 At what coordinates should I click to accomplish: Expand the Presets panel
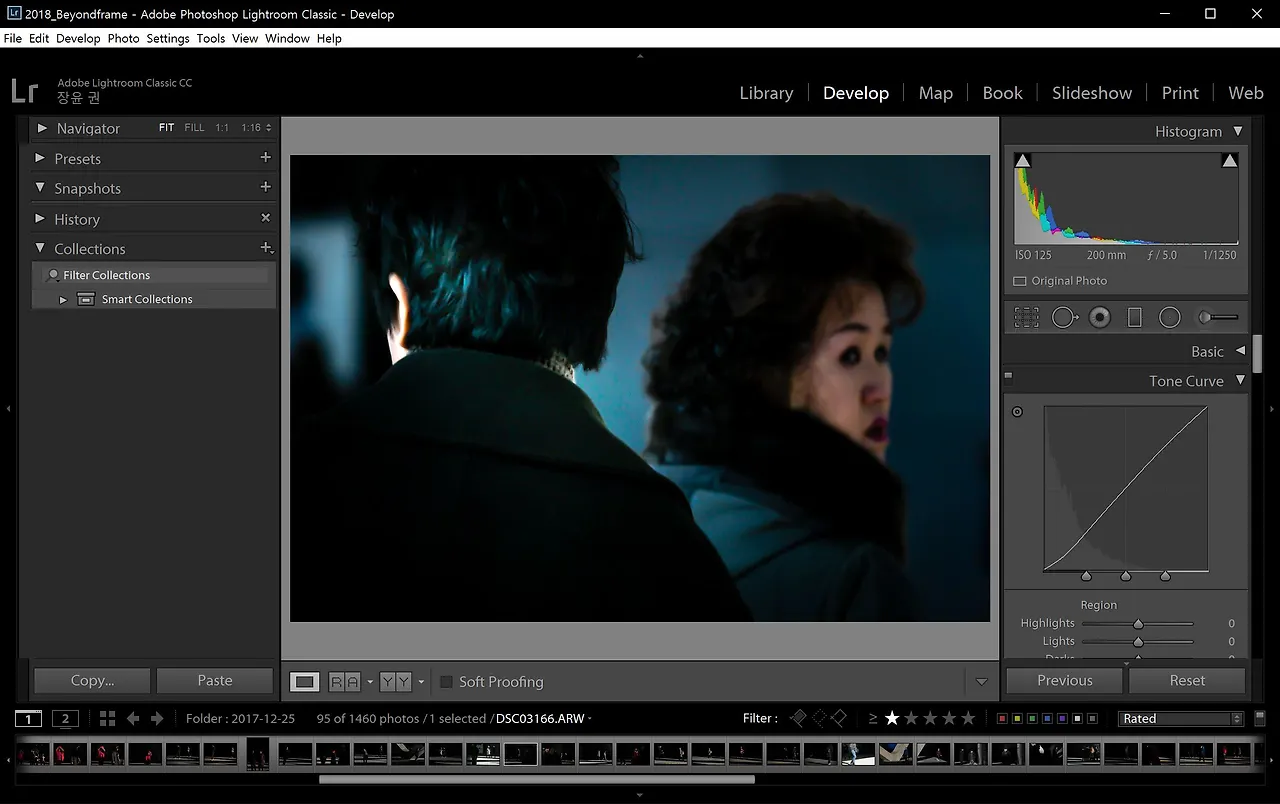[x=41, y=158]
